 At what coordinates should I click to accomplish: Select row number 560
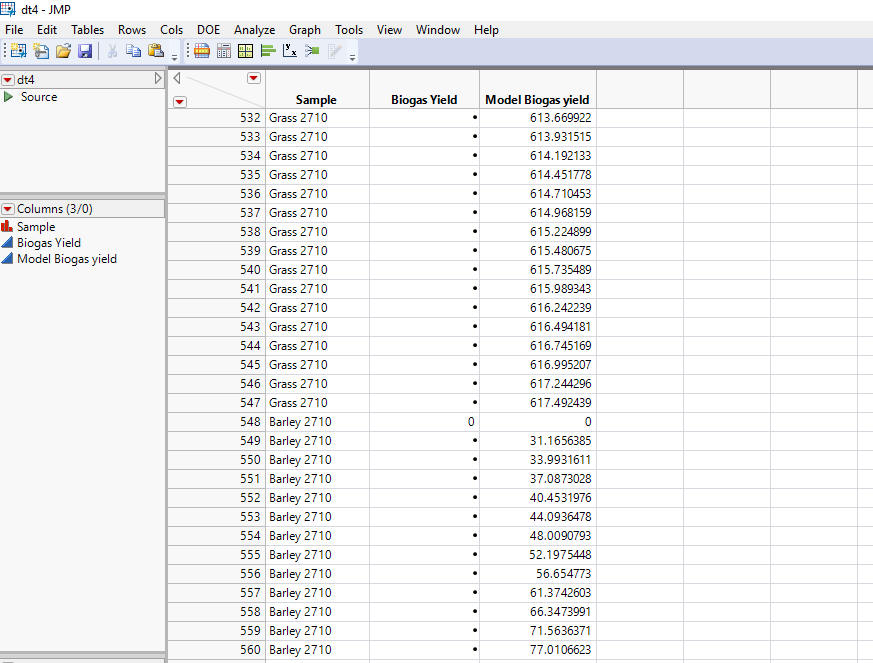251,650
